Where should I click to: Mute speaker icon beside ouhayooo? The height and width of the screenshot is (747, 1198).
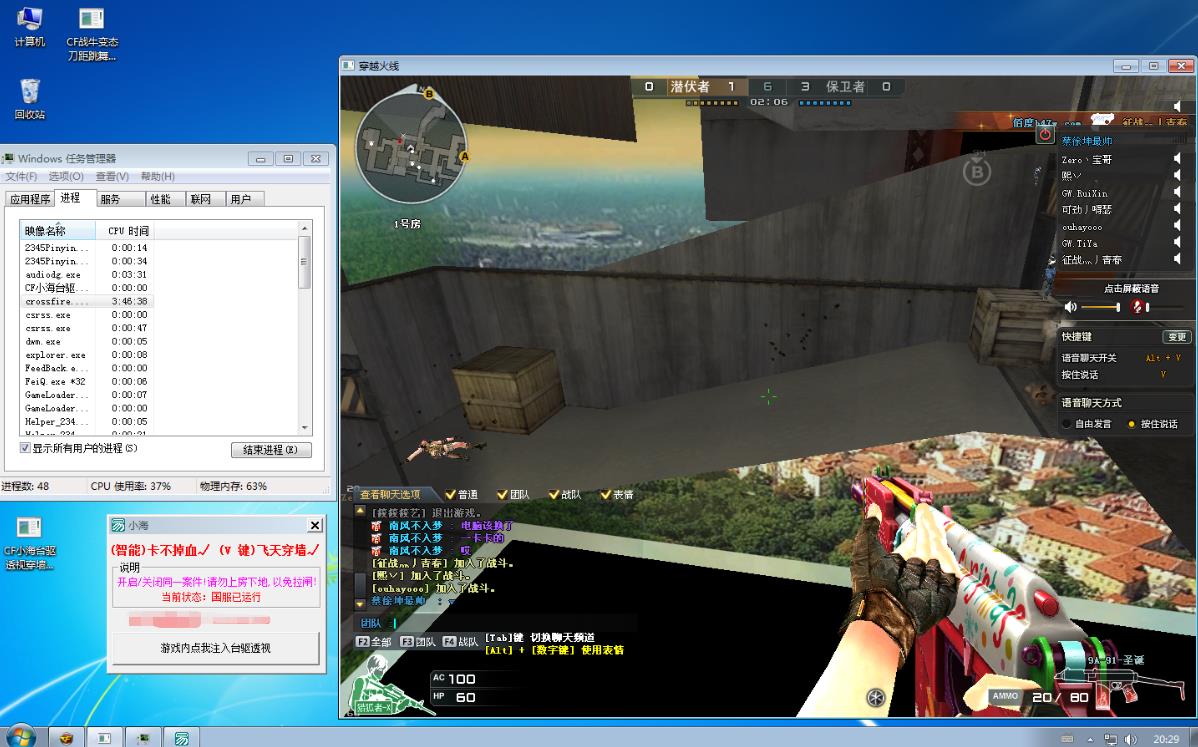(x=1177, y=226)
